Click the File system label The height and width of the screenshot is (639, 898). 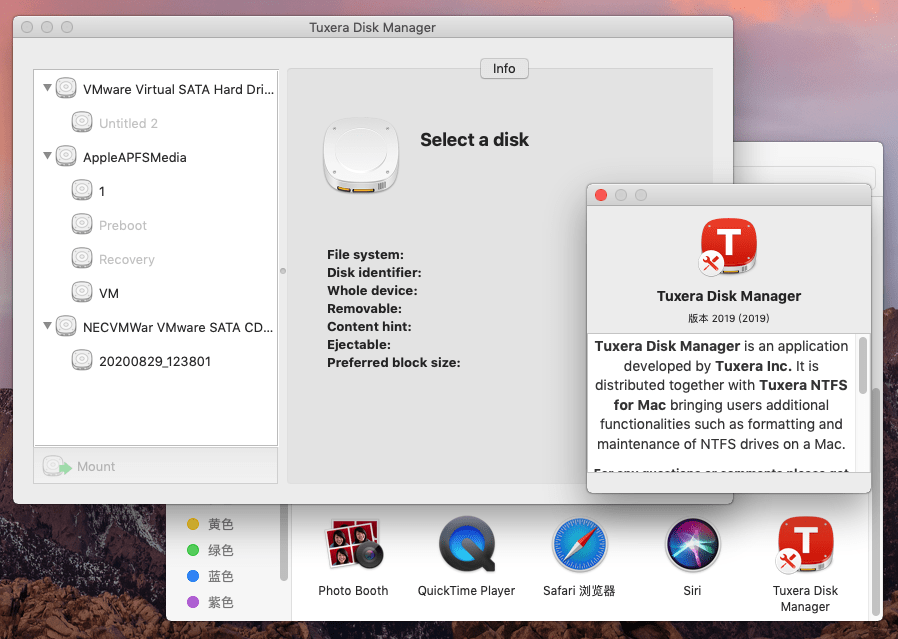365,255
